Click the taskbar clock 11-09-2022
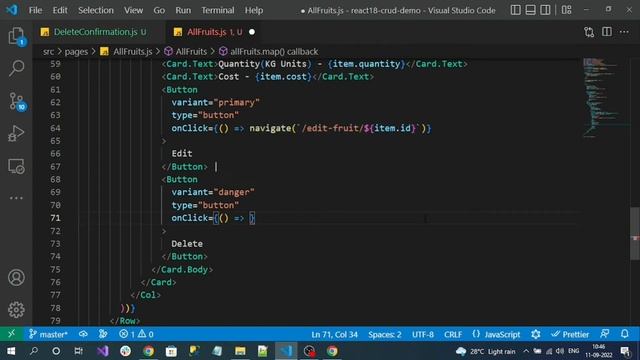The height and width of the screenshot is (360, 640). 598,351
